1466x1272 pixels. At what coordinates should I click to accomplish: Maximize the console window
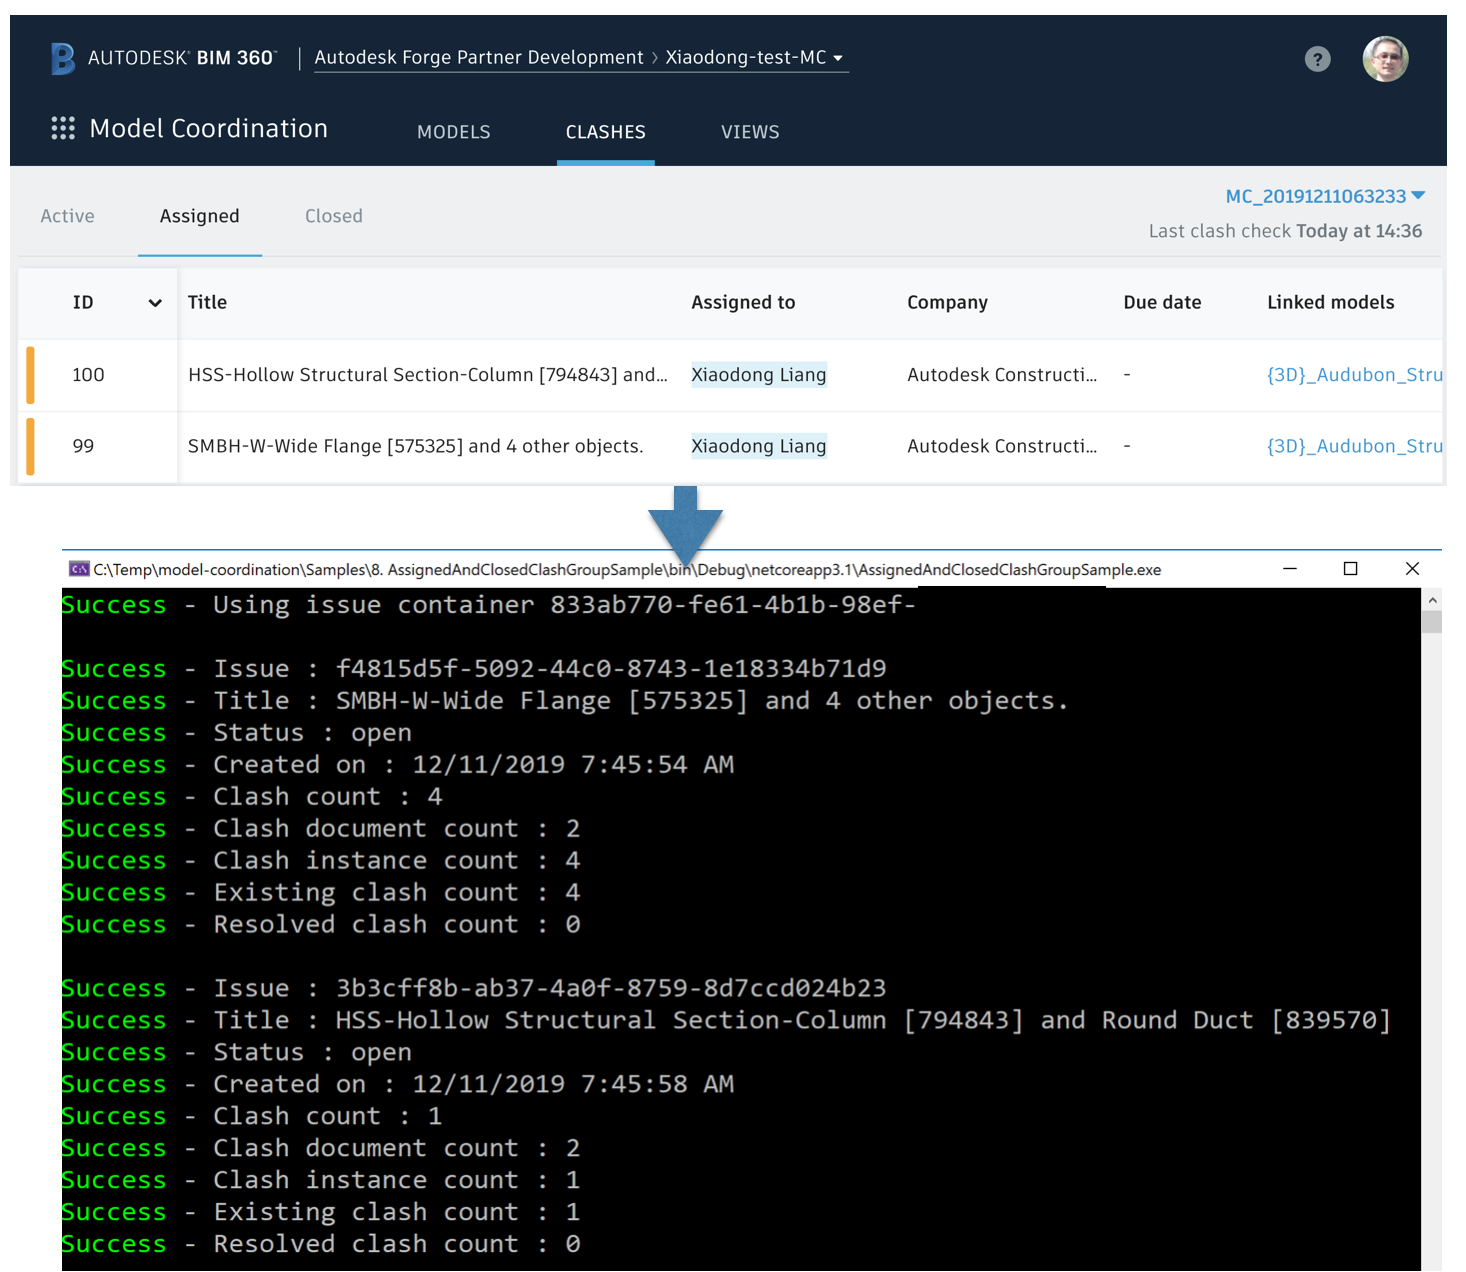(1350, 569)
